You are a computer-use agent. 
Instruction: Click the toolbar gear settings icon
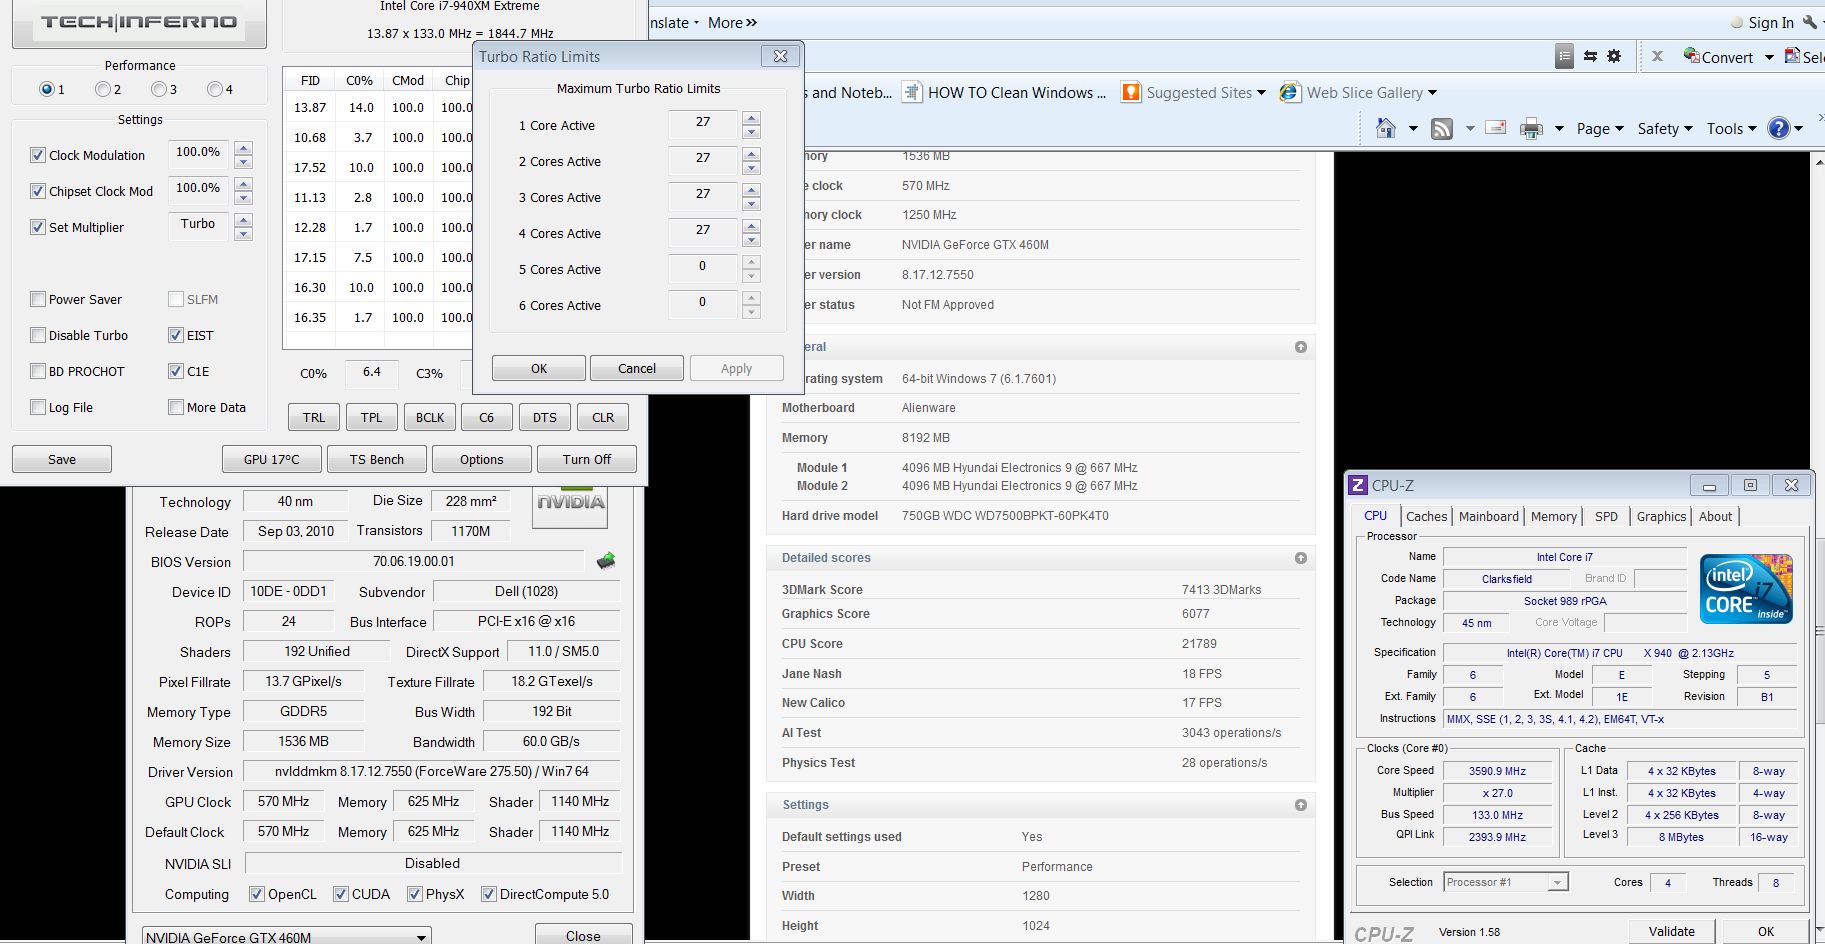click(x=1614, y=56)
